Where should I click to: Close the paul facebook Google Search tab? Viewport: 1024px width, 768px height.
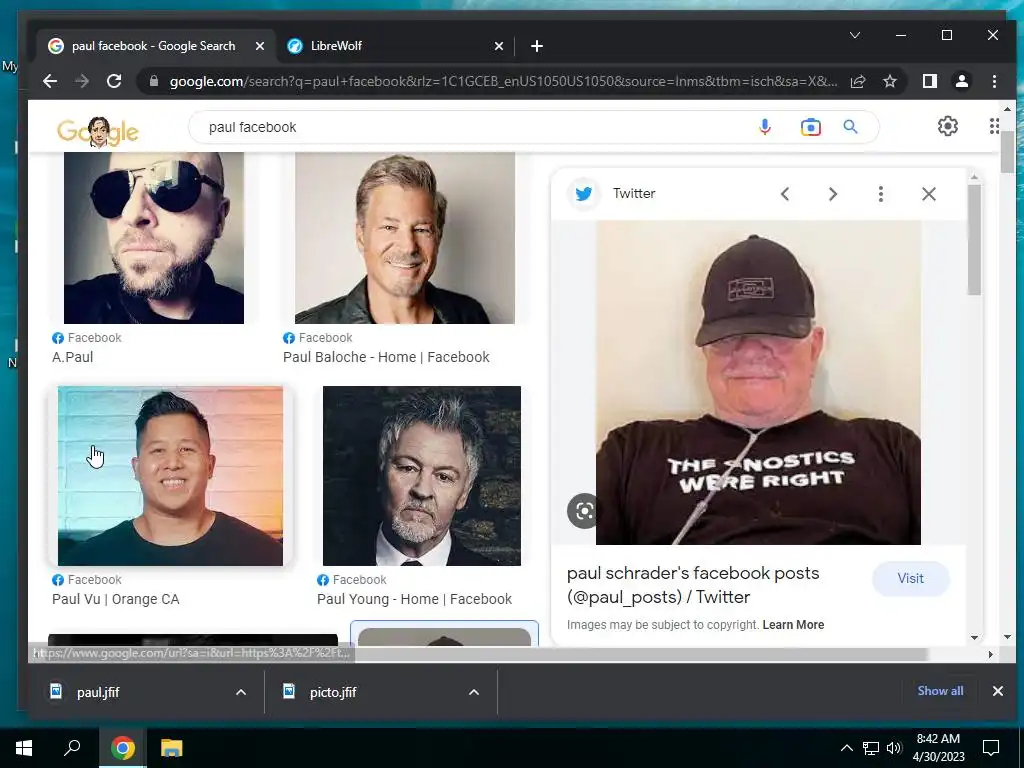pyautogui.click(x=260, y=46)
